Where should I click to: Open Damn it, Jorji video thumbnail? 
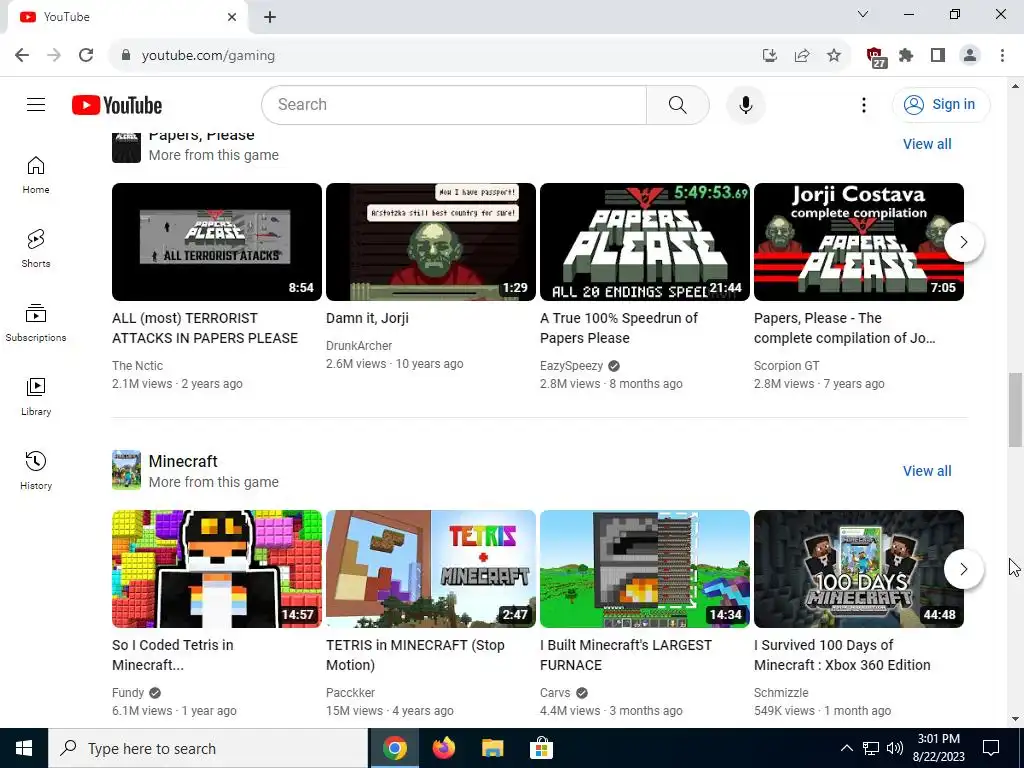pyautogui.click(x=431, y=242)
